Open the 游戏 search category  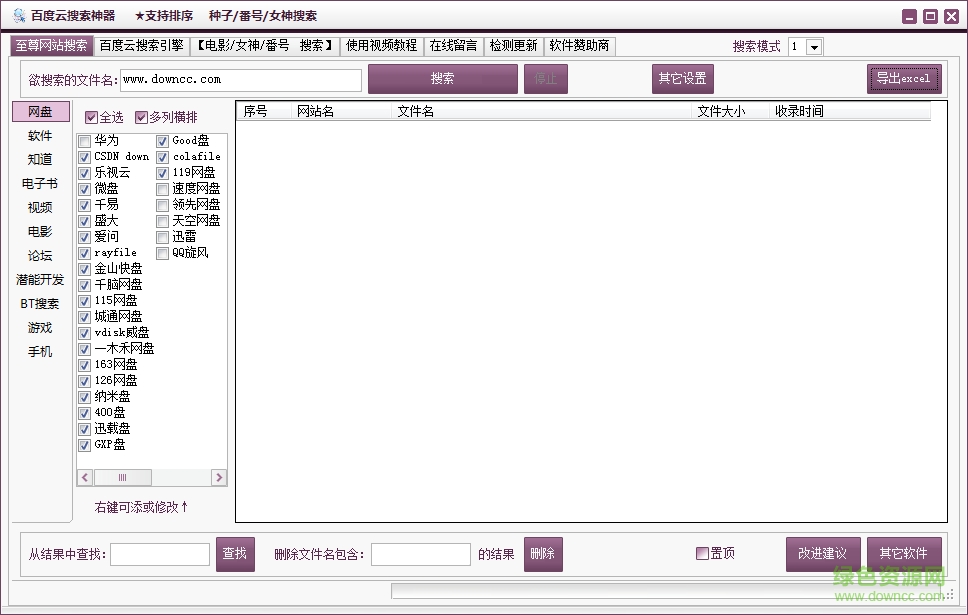pos(39,327)
